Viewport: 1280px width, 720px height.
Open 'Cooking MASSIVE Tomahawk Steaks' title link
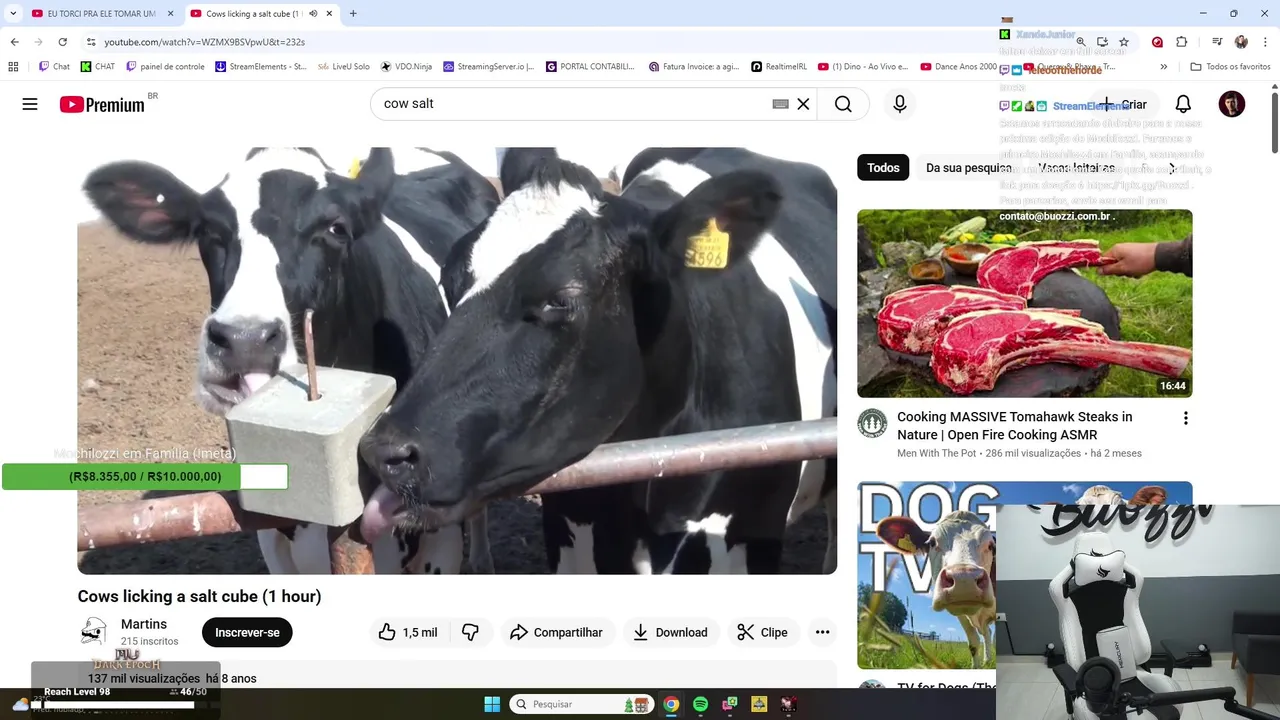pyautogui.click(x=1015, y=426)
